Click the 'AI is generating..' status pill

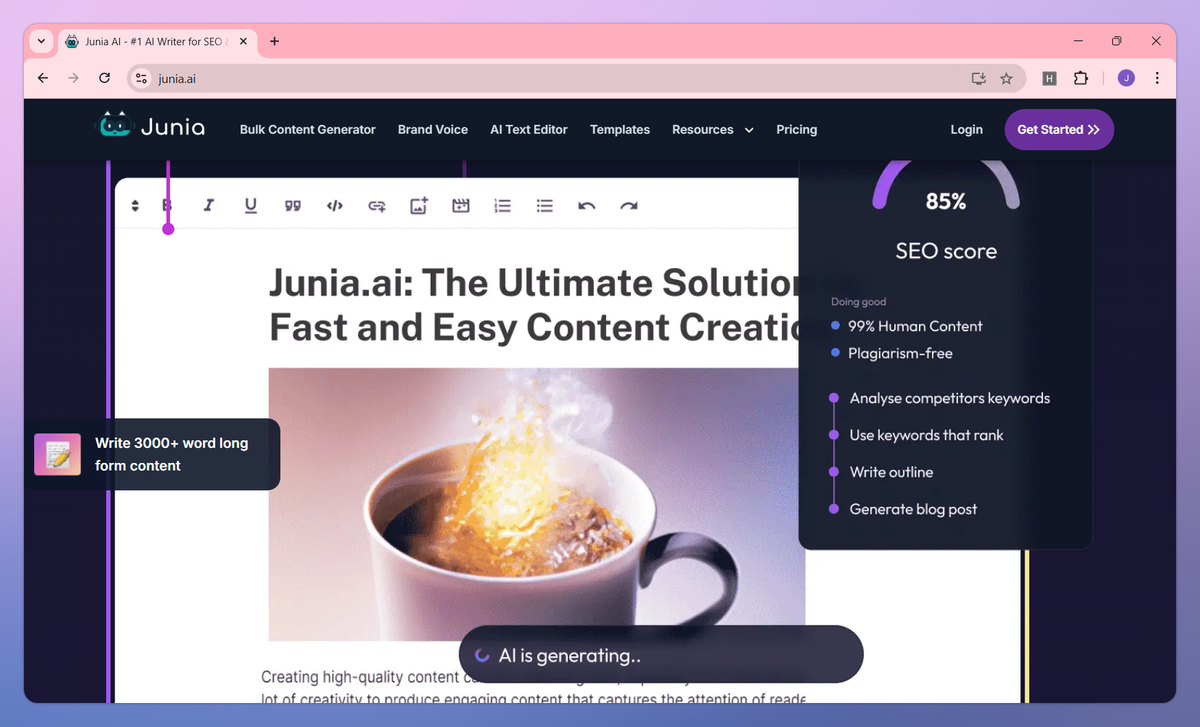661,655
